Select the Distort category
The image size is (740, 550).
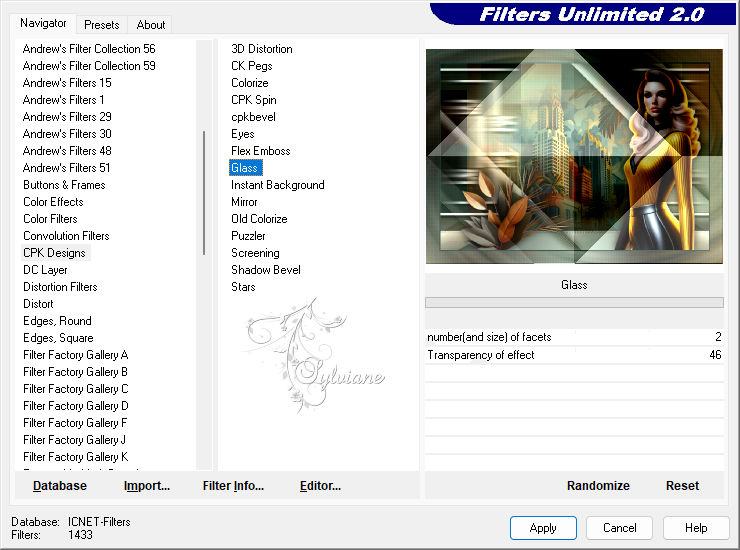point(38,304)
